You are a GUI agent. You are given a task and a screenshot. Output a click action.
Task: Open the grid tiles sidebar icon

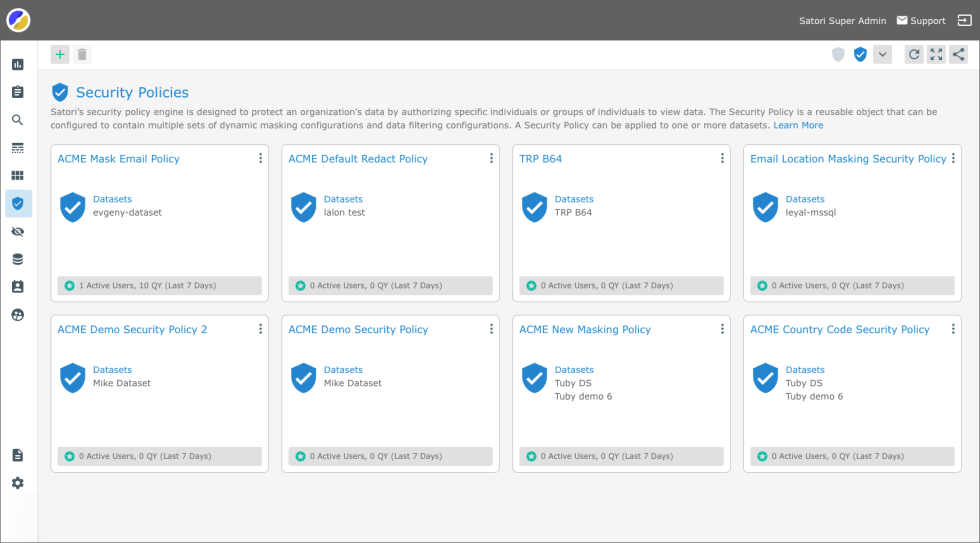(x=18, y=176)
